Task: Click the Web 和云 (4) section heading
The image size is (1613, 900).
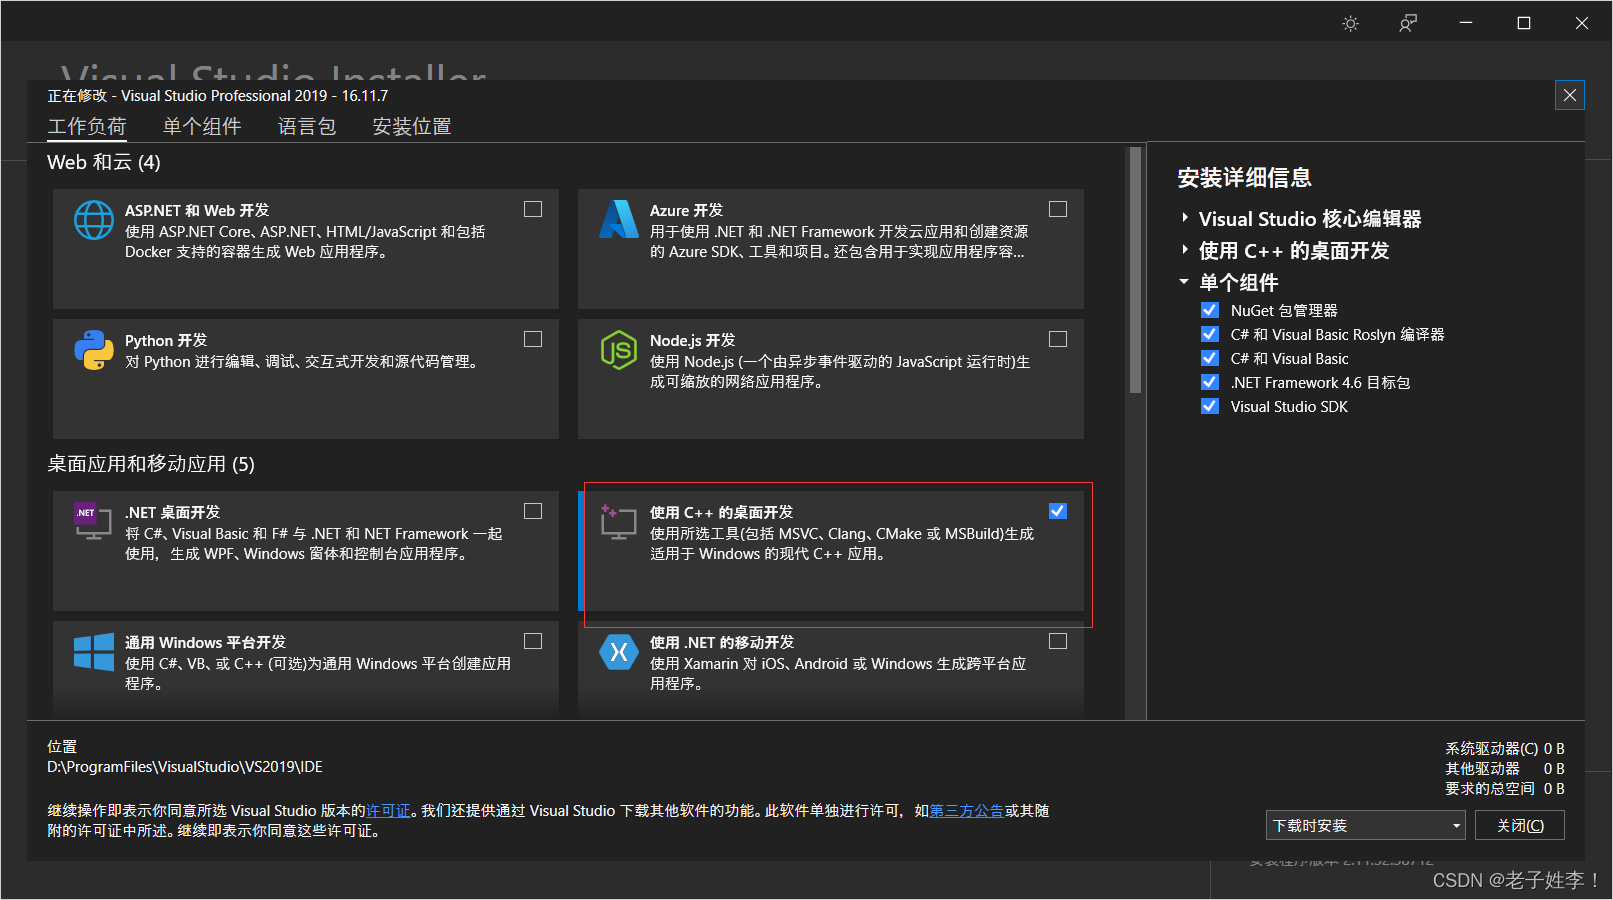Action: pyautogui.click(x=104, y=162)
